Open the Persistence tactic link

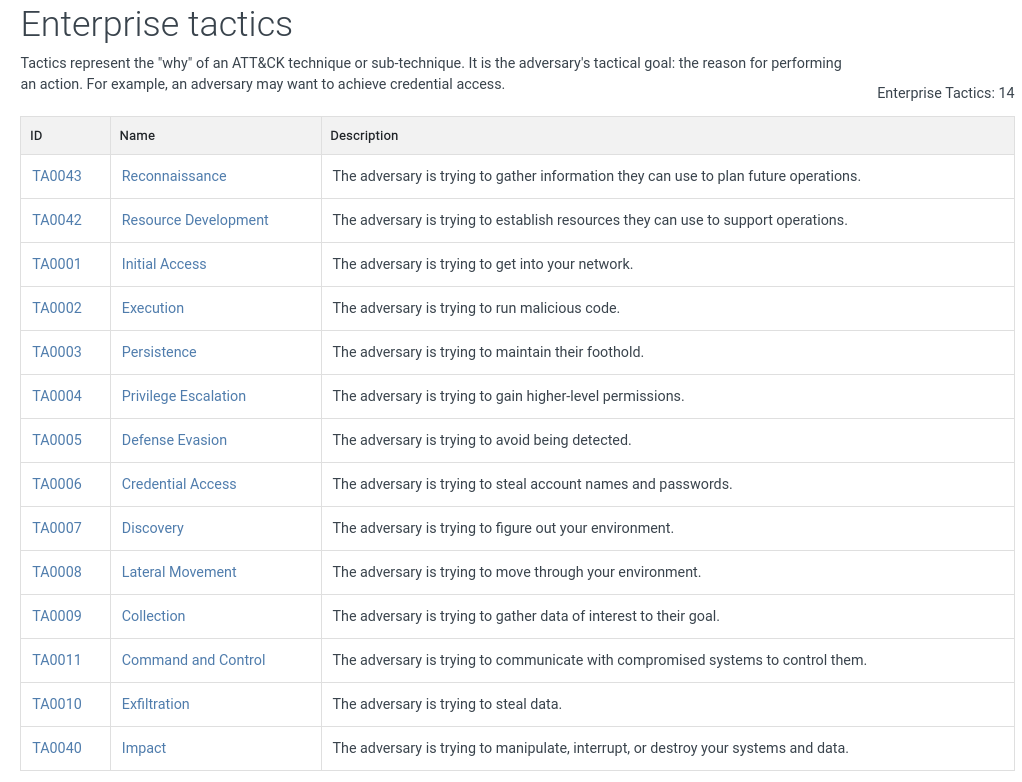point(159,352)
